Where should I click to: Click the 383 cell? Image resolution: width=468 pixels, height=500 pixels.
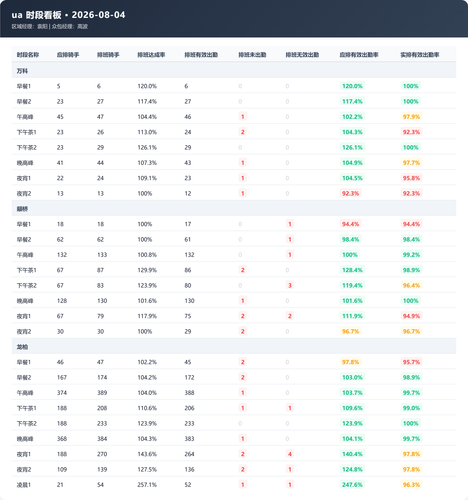point(189,439)
